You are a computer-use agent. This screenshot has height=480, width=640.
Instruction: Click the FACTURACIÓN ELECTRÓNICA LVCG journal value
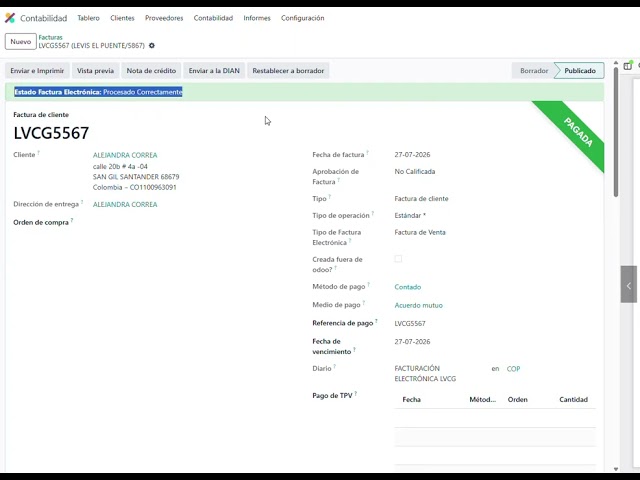pyautogui.click(x=425, y=373)
